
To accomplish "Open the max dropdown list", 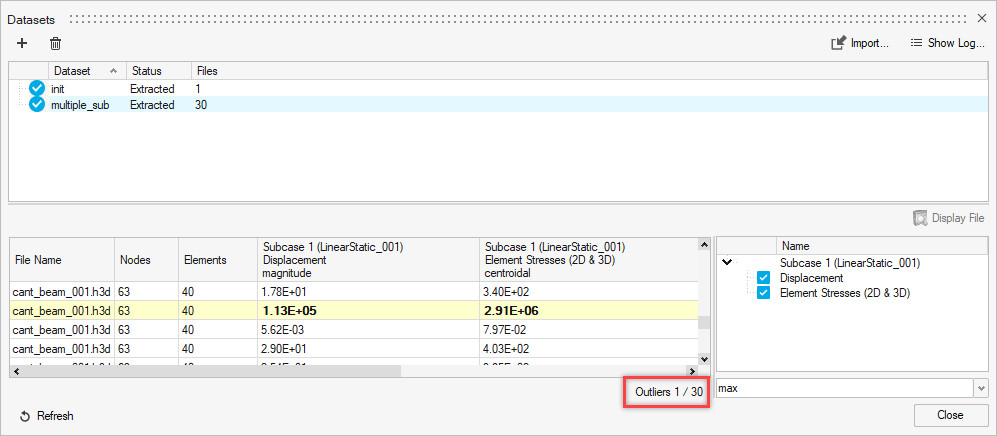I will [x=979, y=388].
